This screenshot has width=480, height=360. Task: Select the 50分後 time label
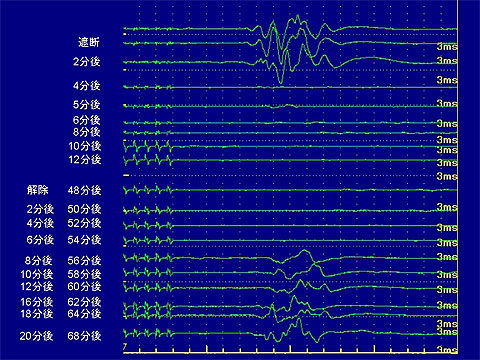tap(84, 209)
